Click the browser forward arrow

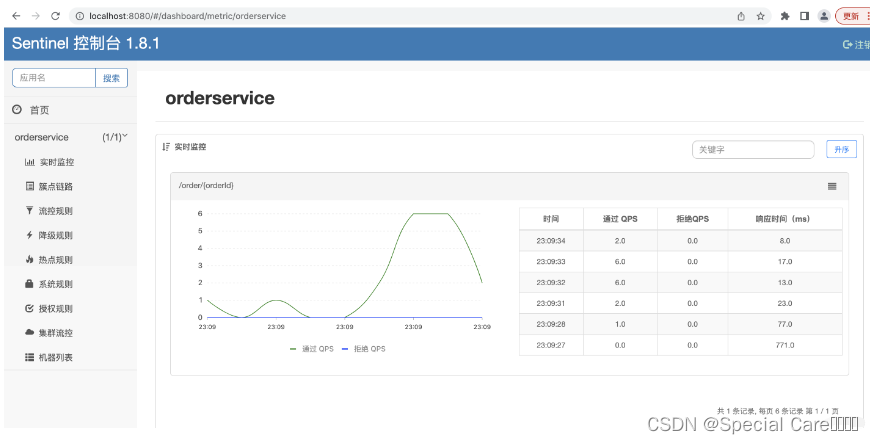(36, 16)
